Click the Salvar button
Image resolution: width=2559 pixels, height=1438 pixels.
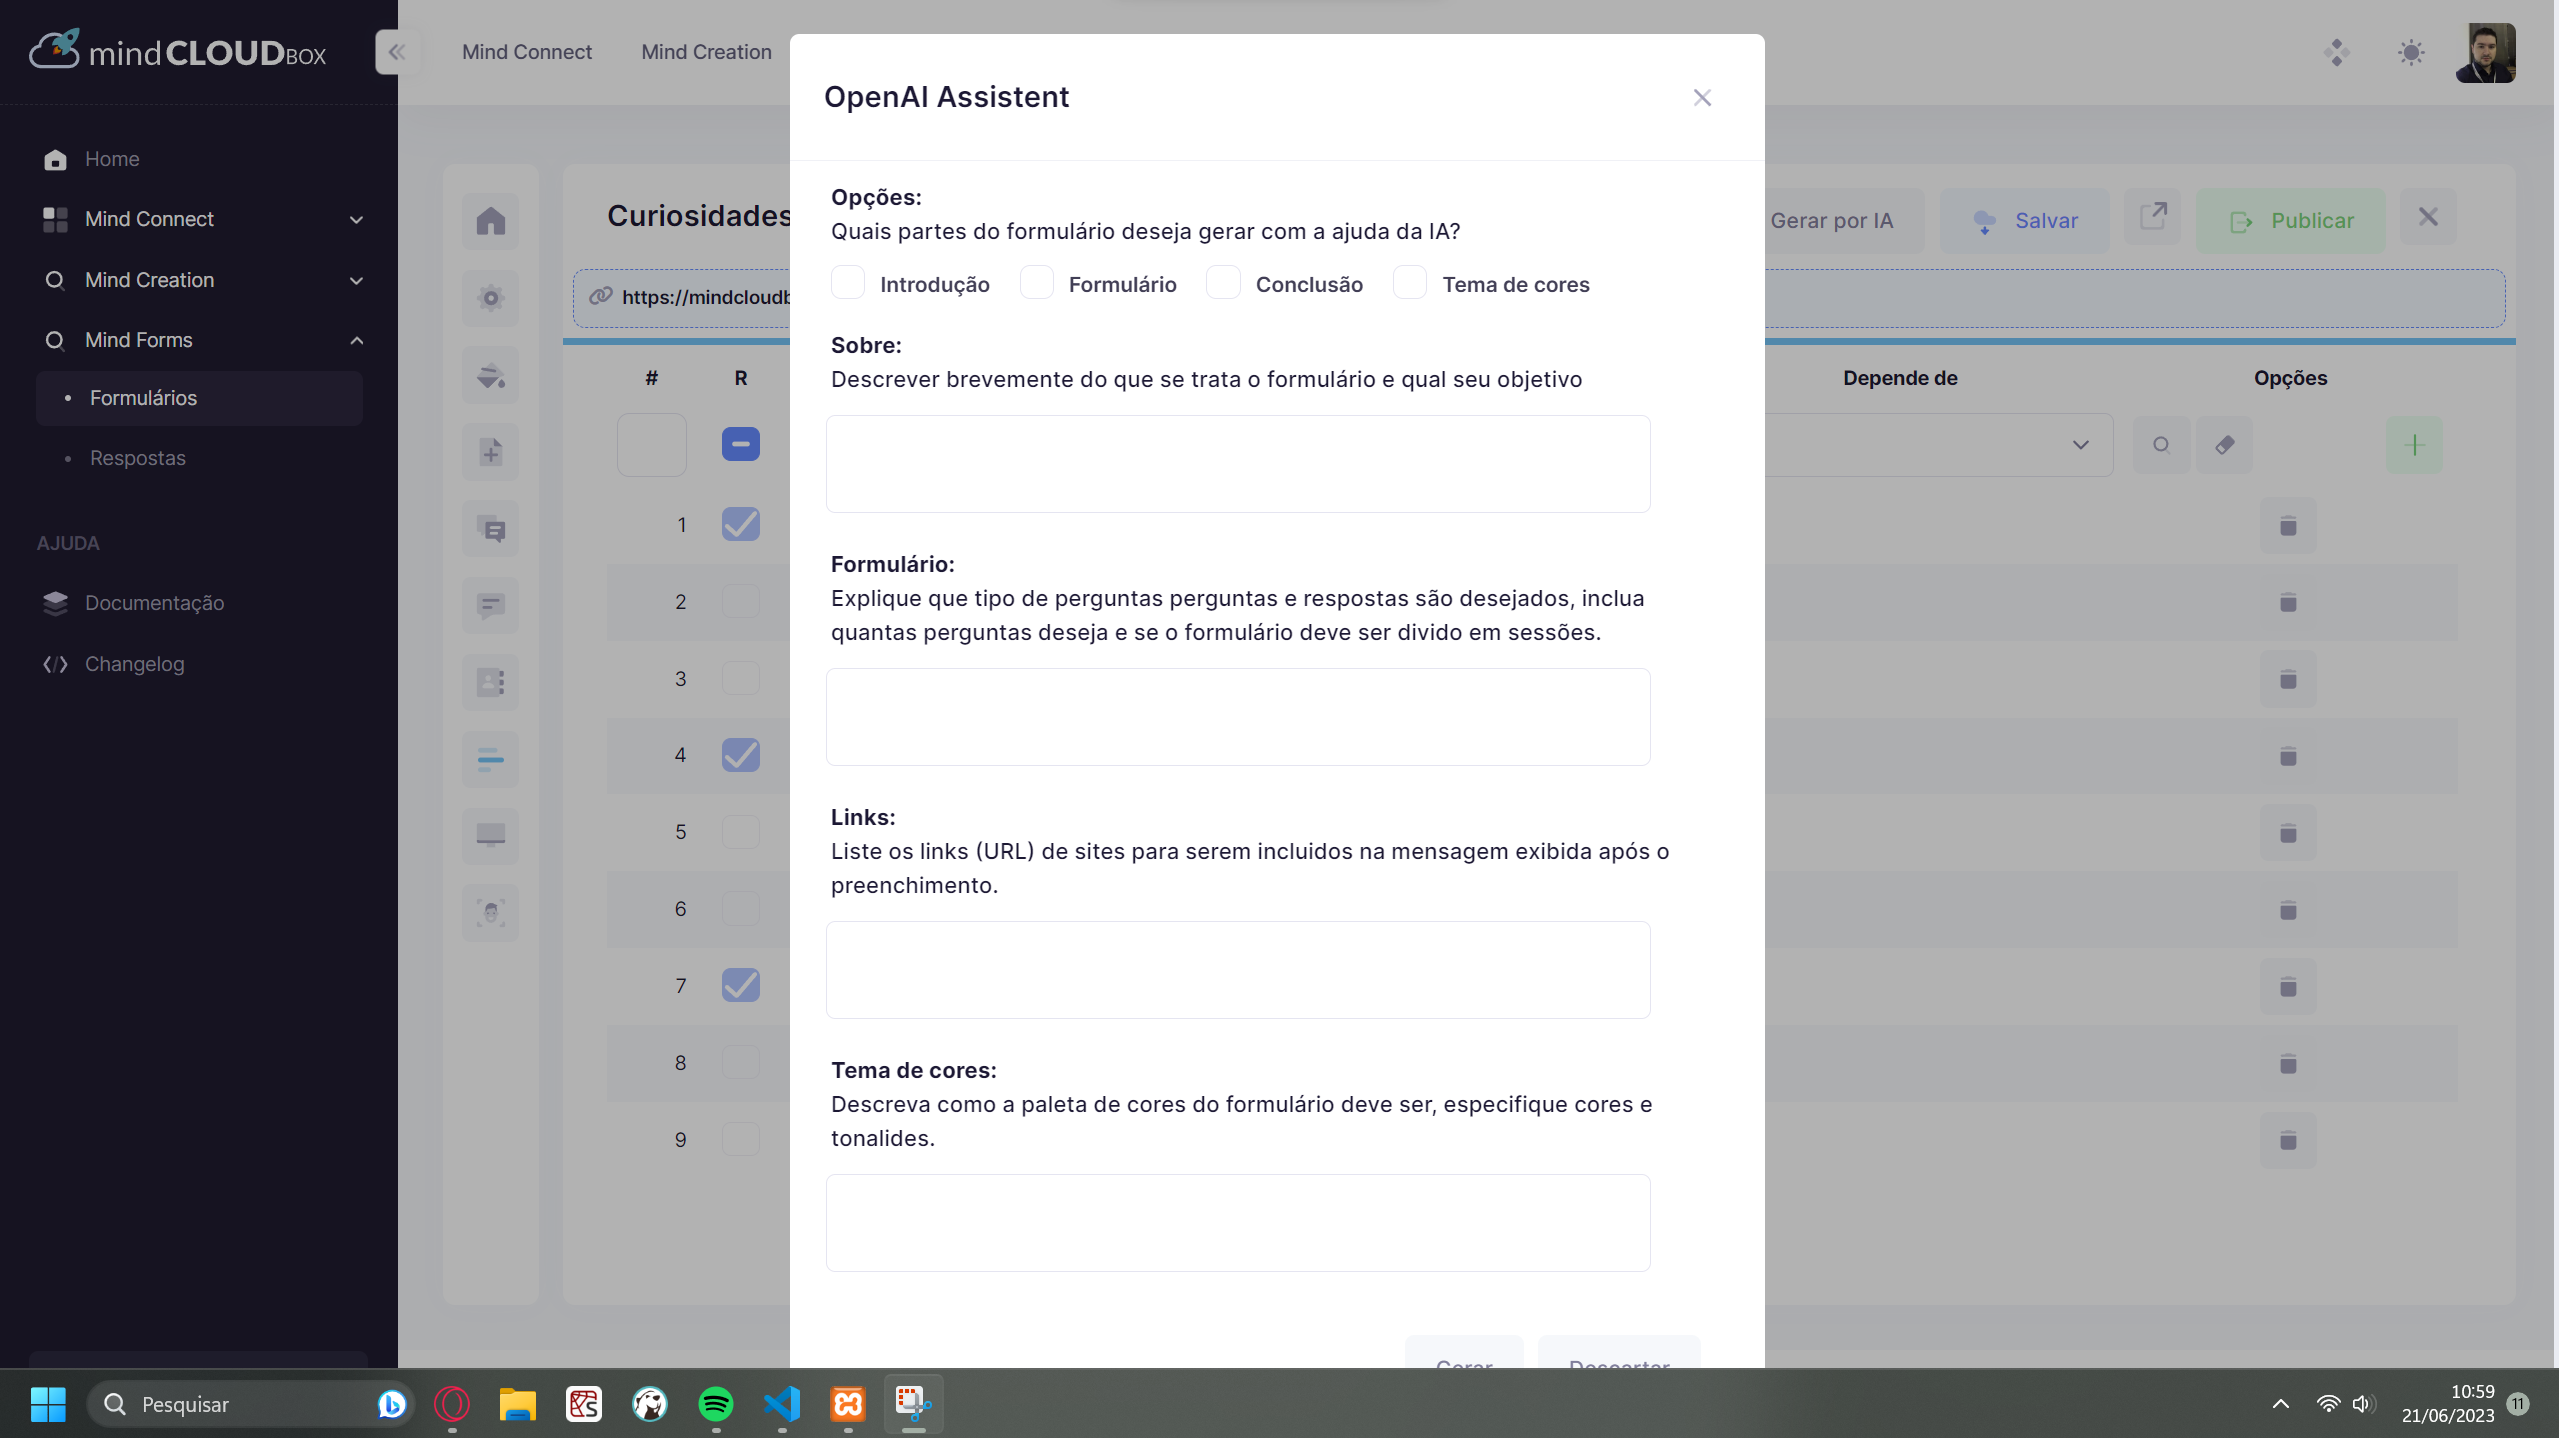pyautogui.click(x=2025, y=221)
